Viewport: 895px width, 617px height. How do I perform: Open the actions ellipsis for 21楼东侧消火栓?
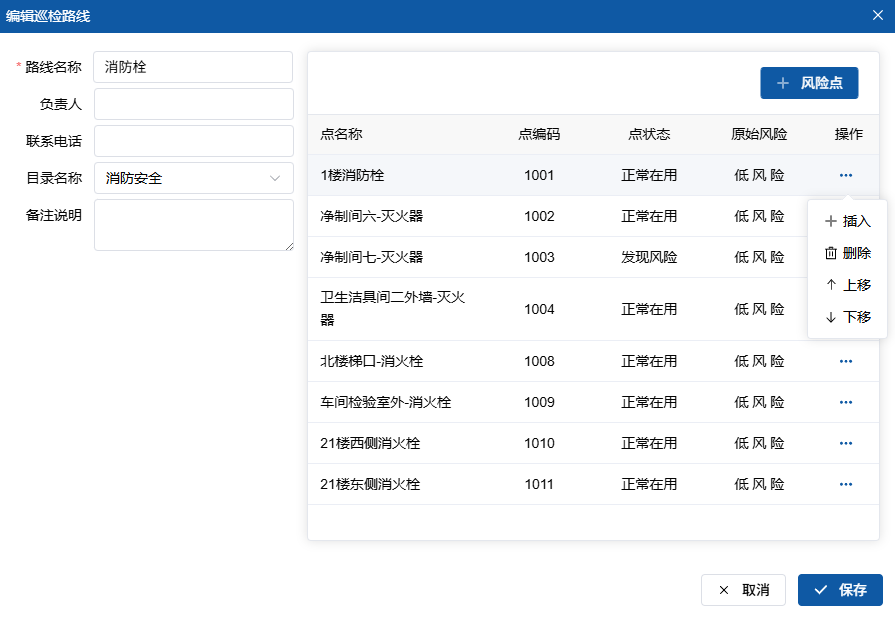[846, 484]
